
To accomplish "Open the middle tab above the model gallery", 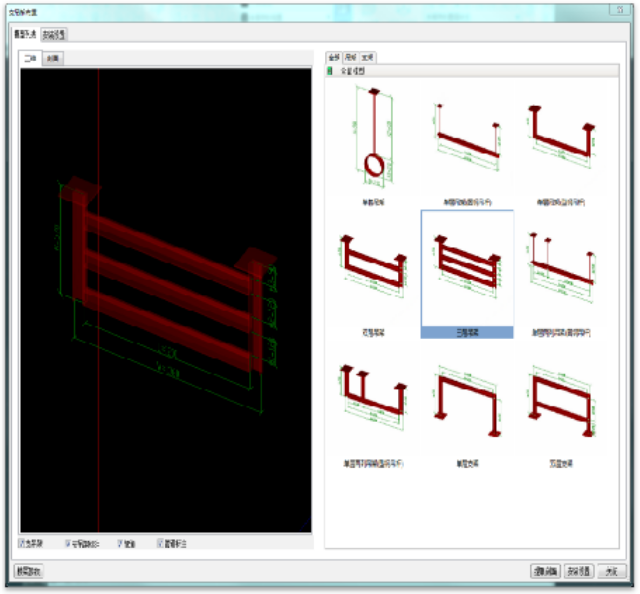I will coord(351,58).
